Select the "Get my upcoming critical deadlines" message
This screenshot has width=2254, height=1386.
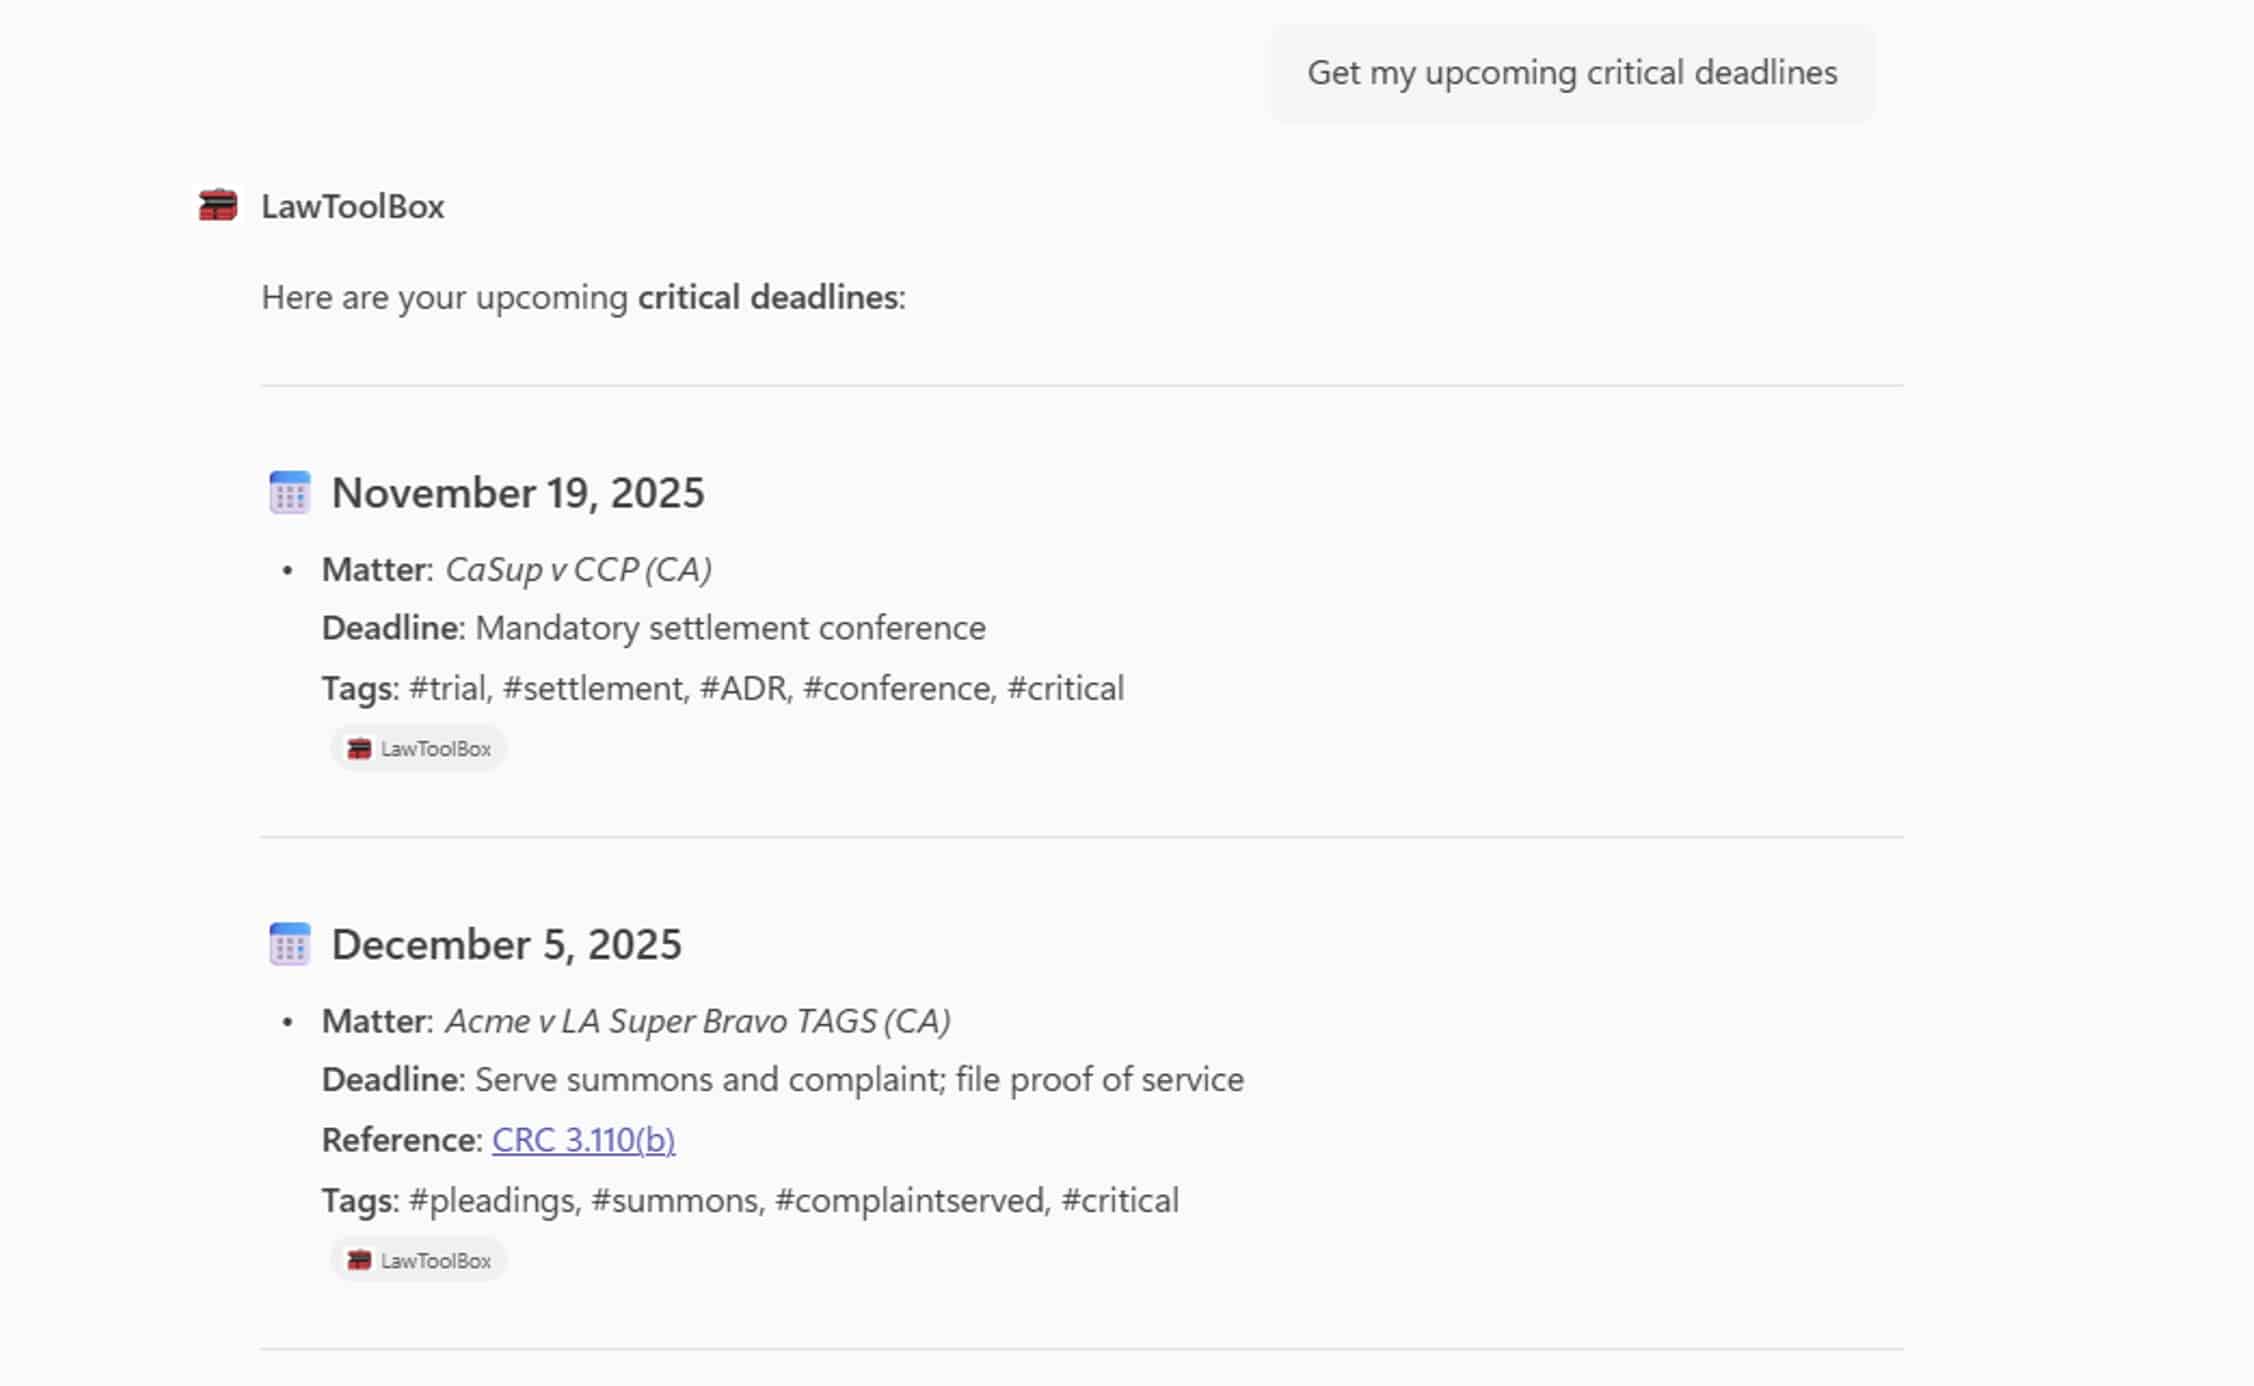[1572, 73]
